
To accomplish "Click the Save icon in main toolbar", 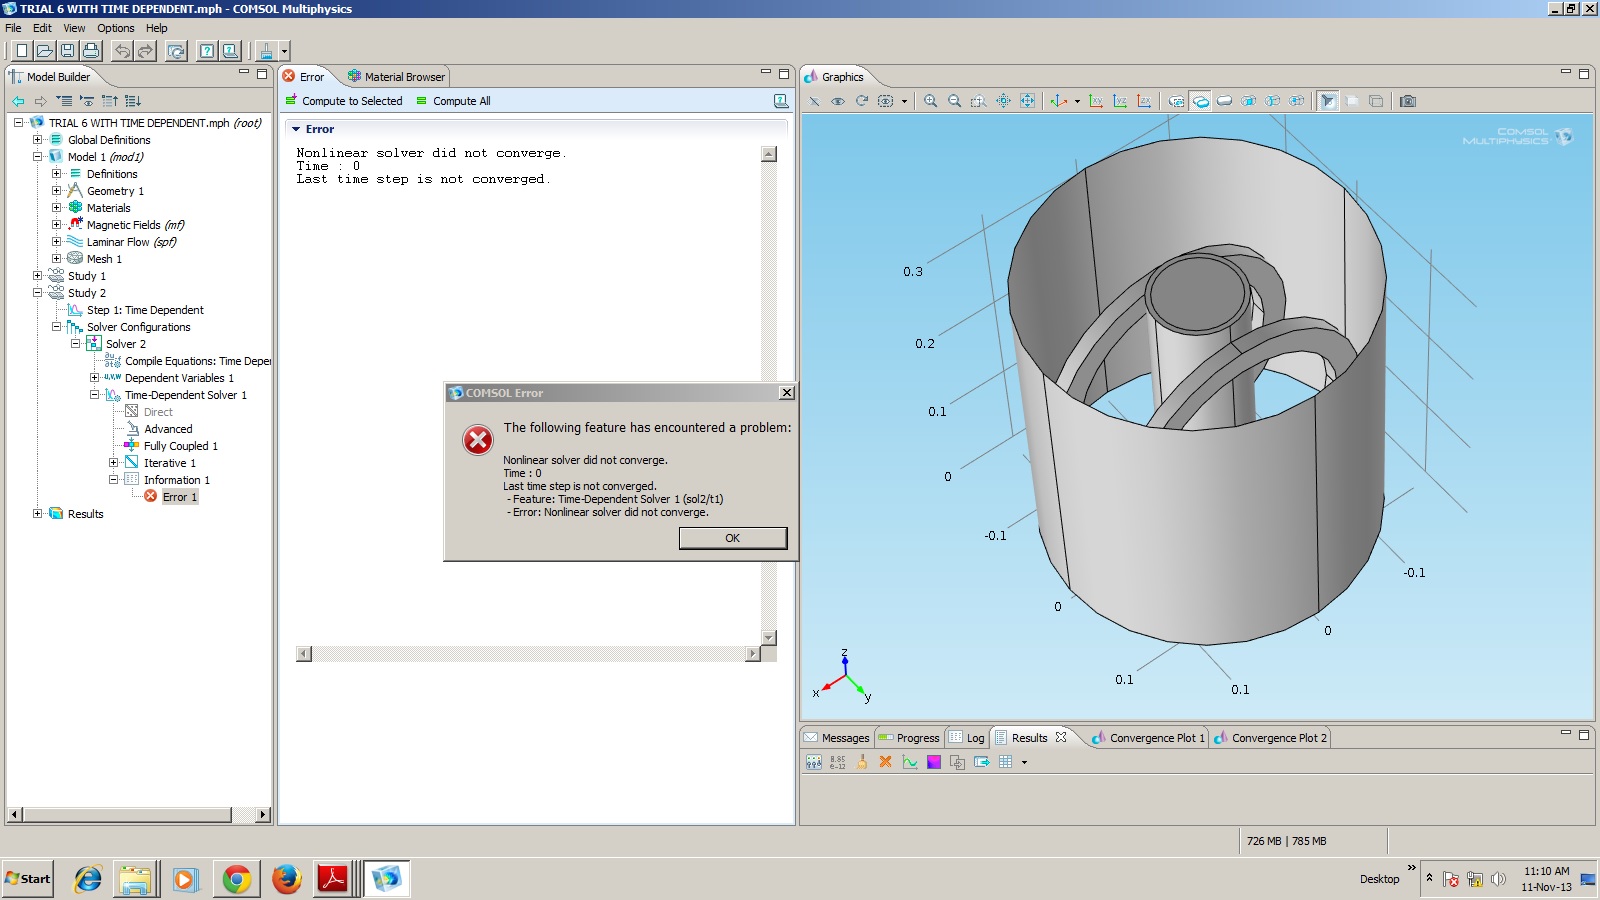I will tap(67, 51).
